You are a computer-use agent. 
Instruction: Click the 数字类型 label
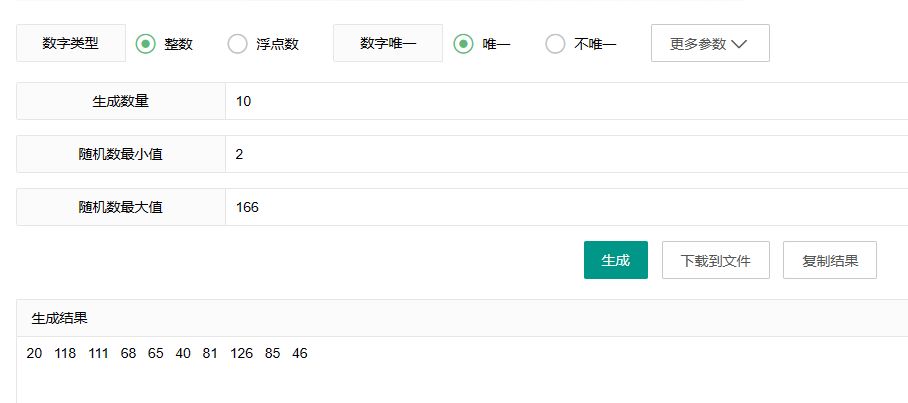tap(71, 43)
